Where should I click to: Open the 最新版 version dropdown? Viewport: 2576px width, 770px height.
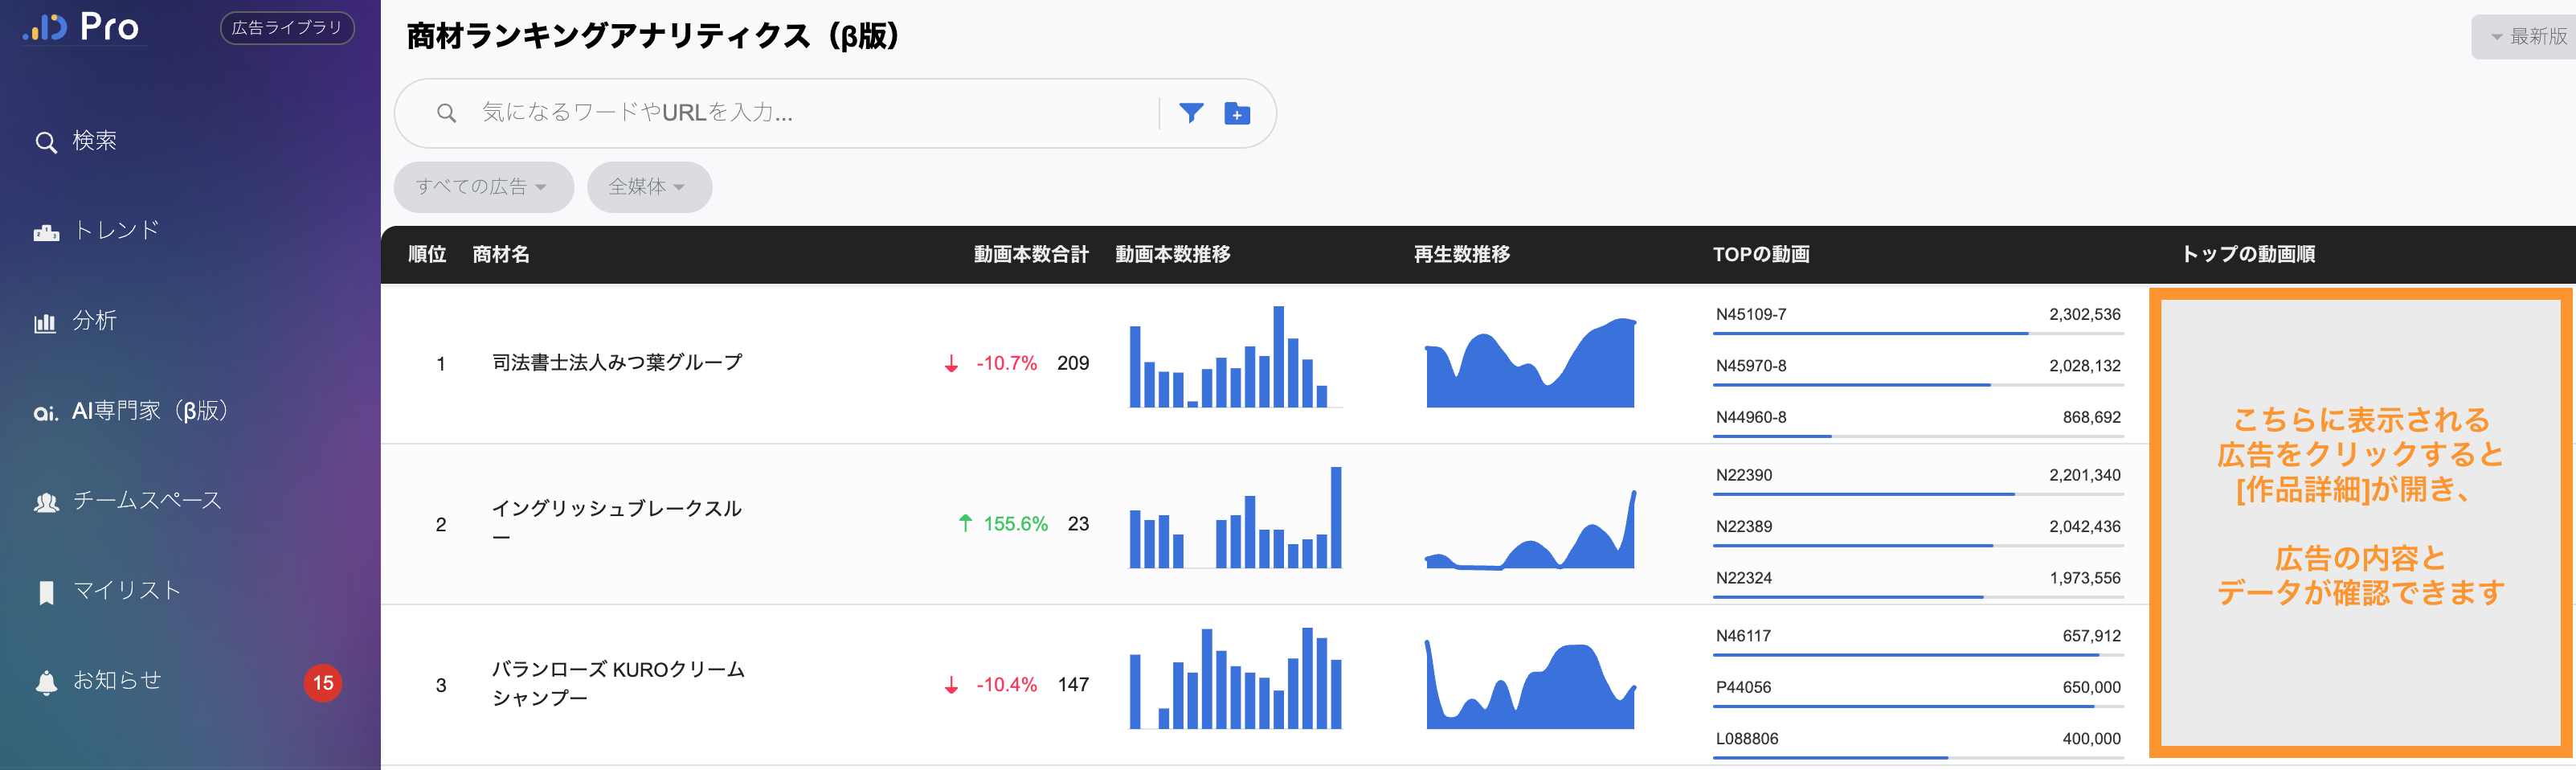point(2527,37)
